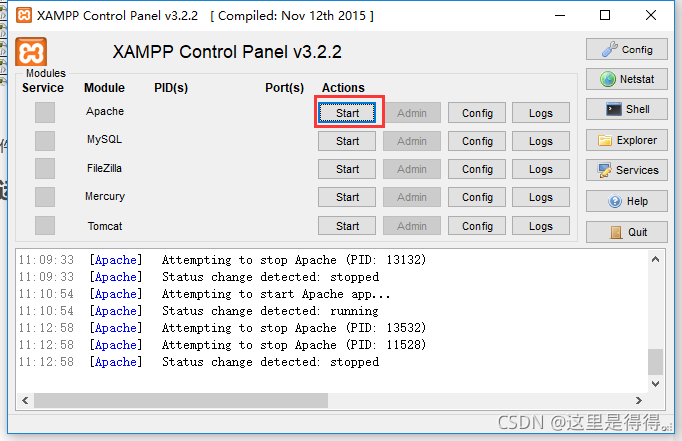
Task: View Tomcat Logs
Action: click(541, 226)
